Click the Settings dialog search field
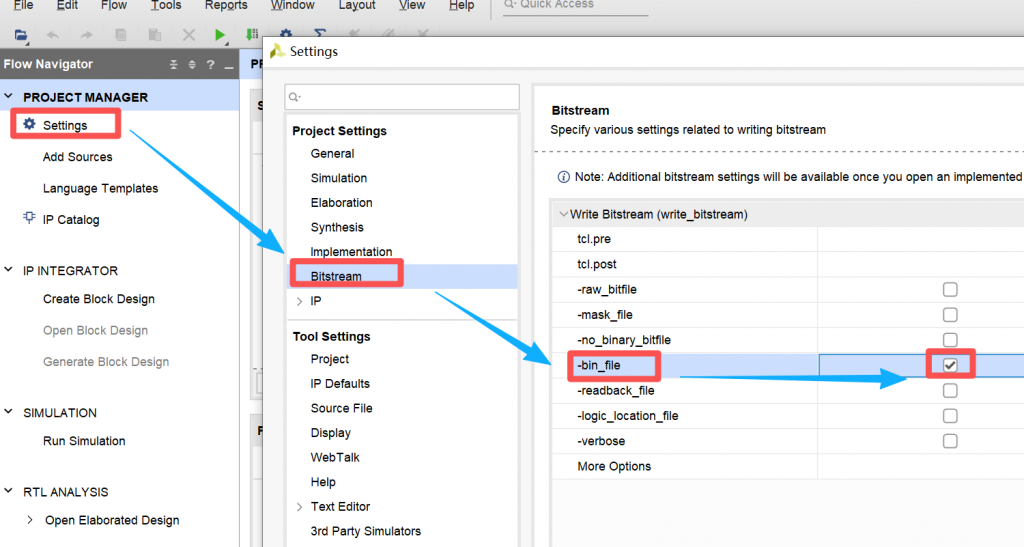Screen dimensions: 1024x547 tap(402, 97)
